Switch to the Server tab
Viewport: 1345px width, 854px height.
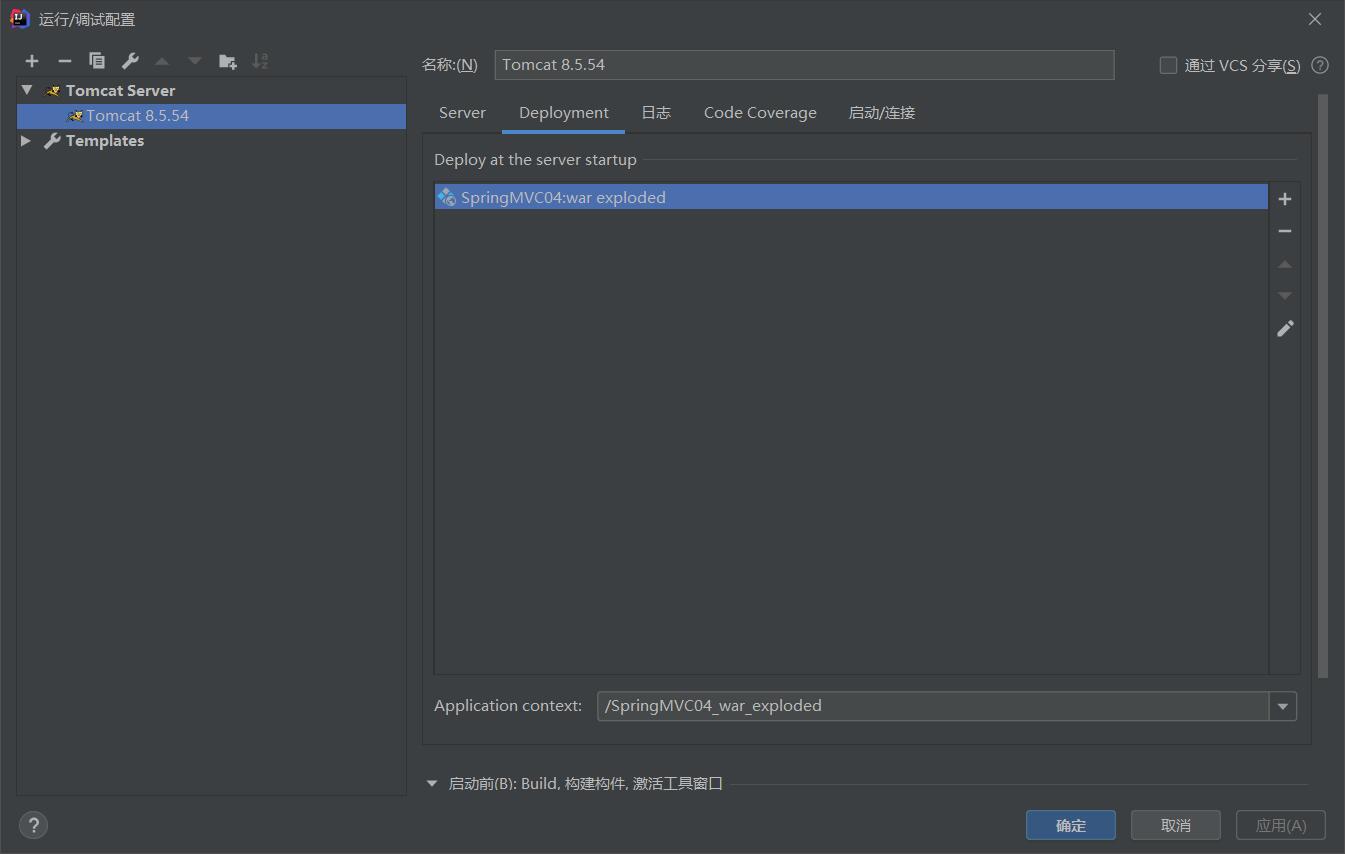pyautogui.click(x=462, y=113)
